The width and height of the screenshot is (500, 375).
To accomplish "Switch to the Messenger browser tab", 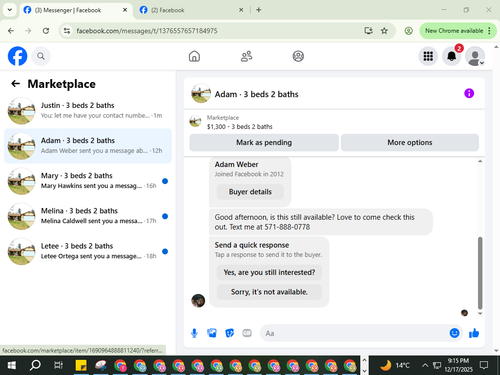I will (75, 10).
